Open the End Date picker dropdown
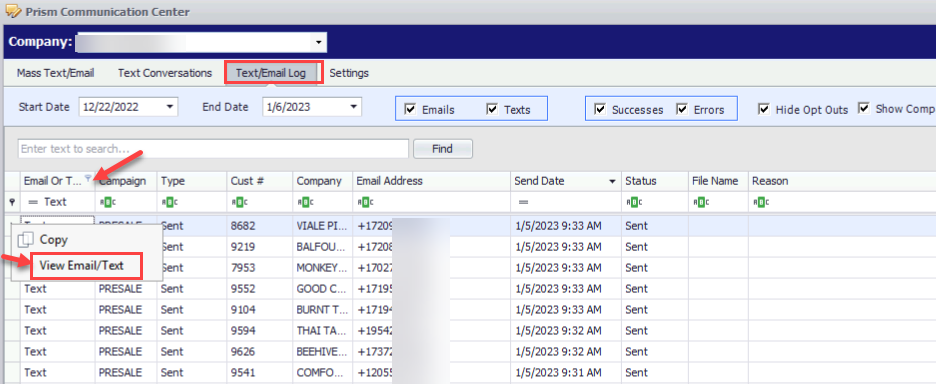 click(x=354, y=107)
